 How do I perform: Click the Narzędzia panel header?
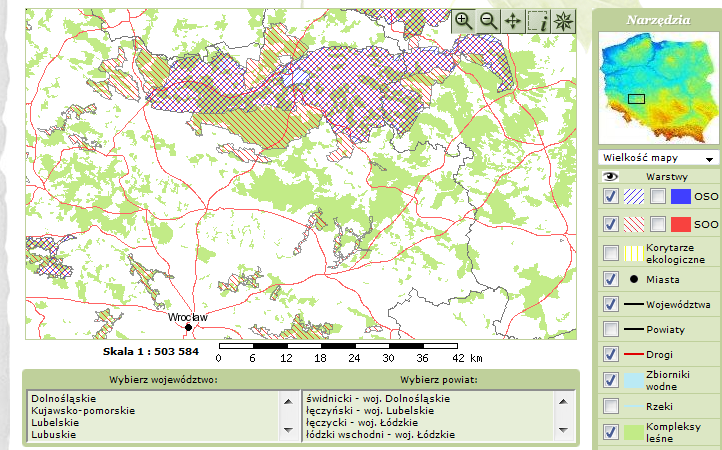pyautogui.click(x=658, y=20)
